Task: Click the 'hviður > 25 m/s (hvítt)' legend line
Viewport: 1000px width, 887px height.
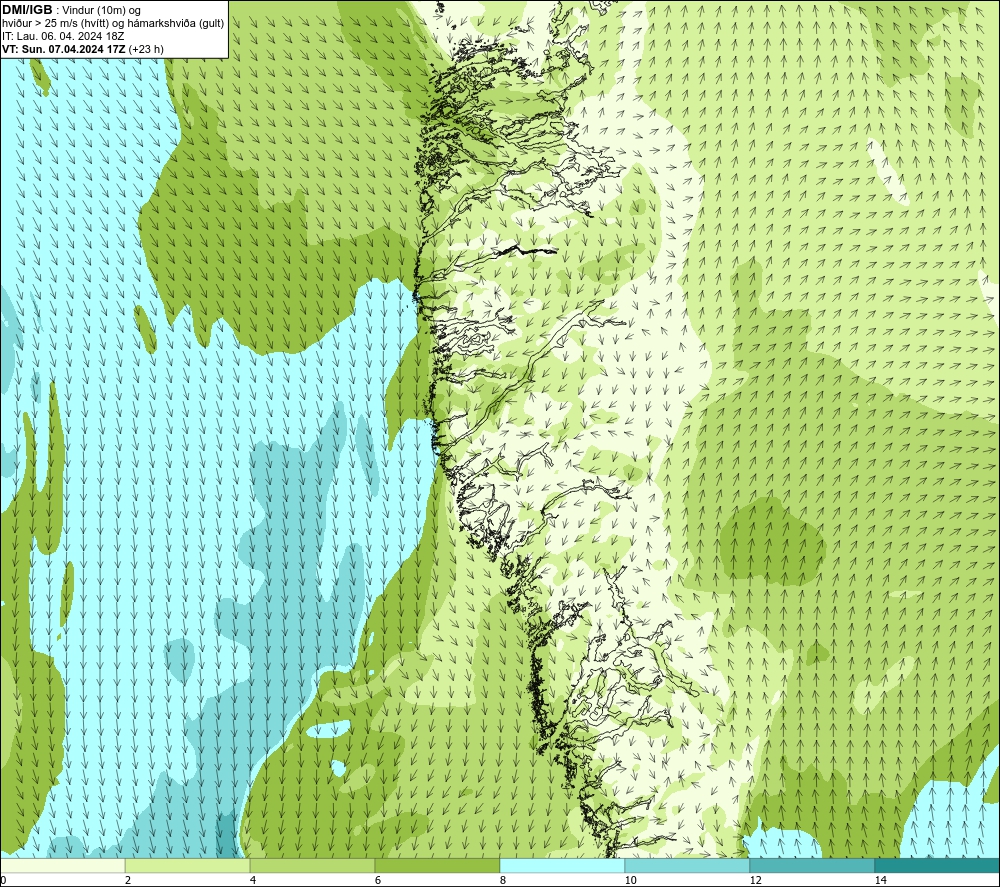Action: [113, 23]
